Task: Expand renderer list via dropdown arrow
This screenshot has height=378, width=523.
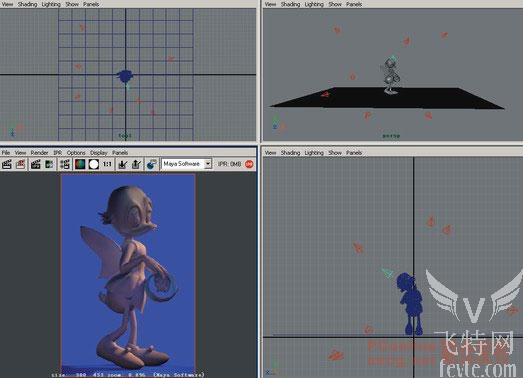Action: tap(208, 164)
